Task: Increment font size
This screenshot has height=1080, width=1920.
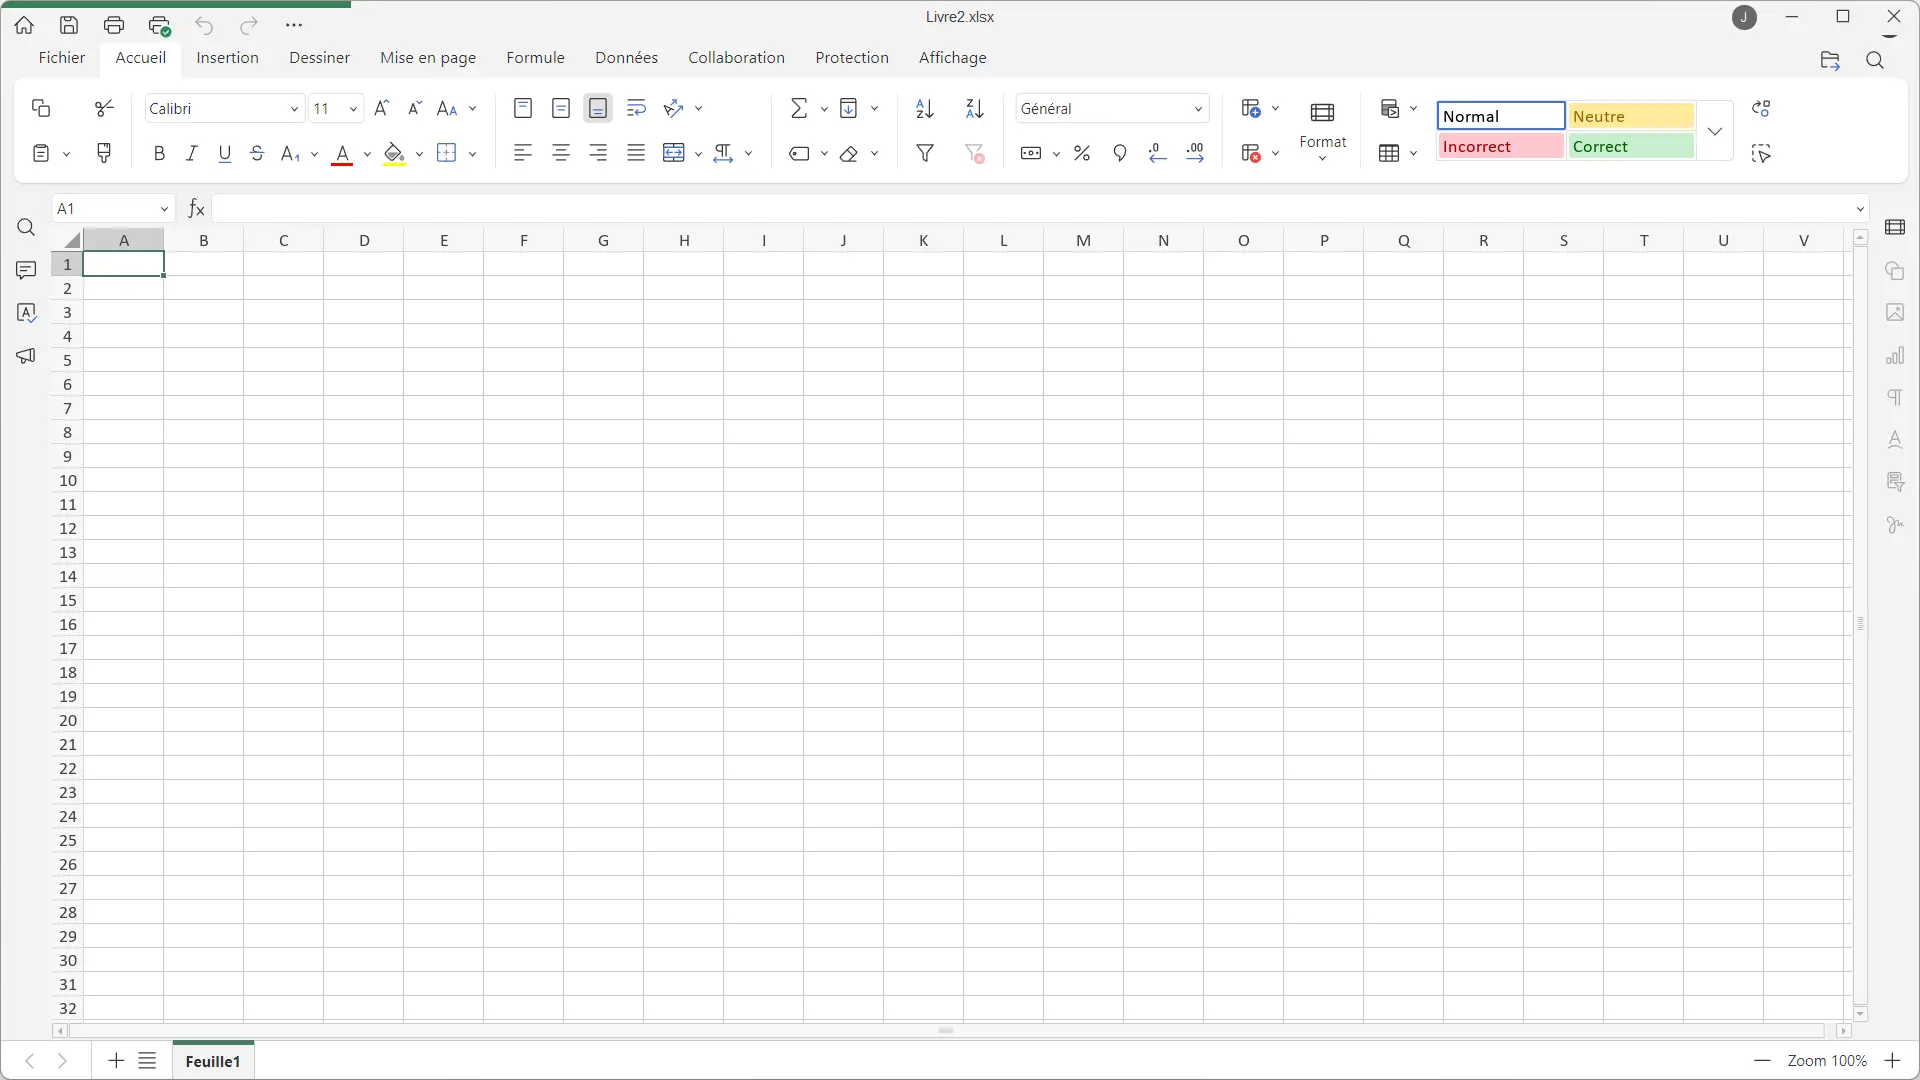Action: (x=381, y=108)
